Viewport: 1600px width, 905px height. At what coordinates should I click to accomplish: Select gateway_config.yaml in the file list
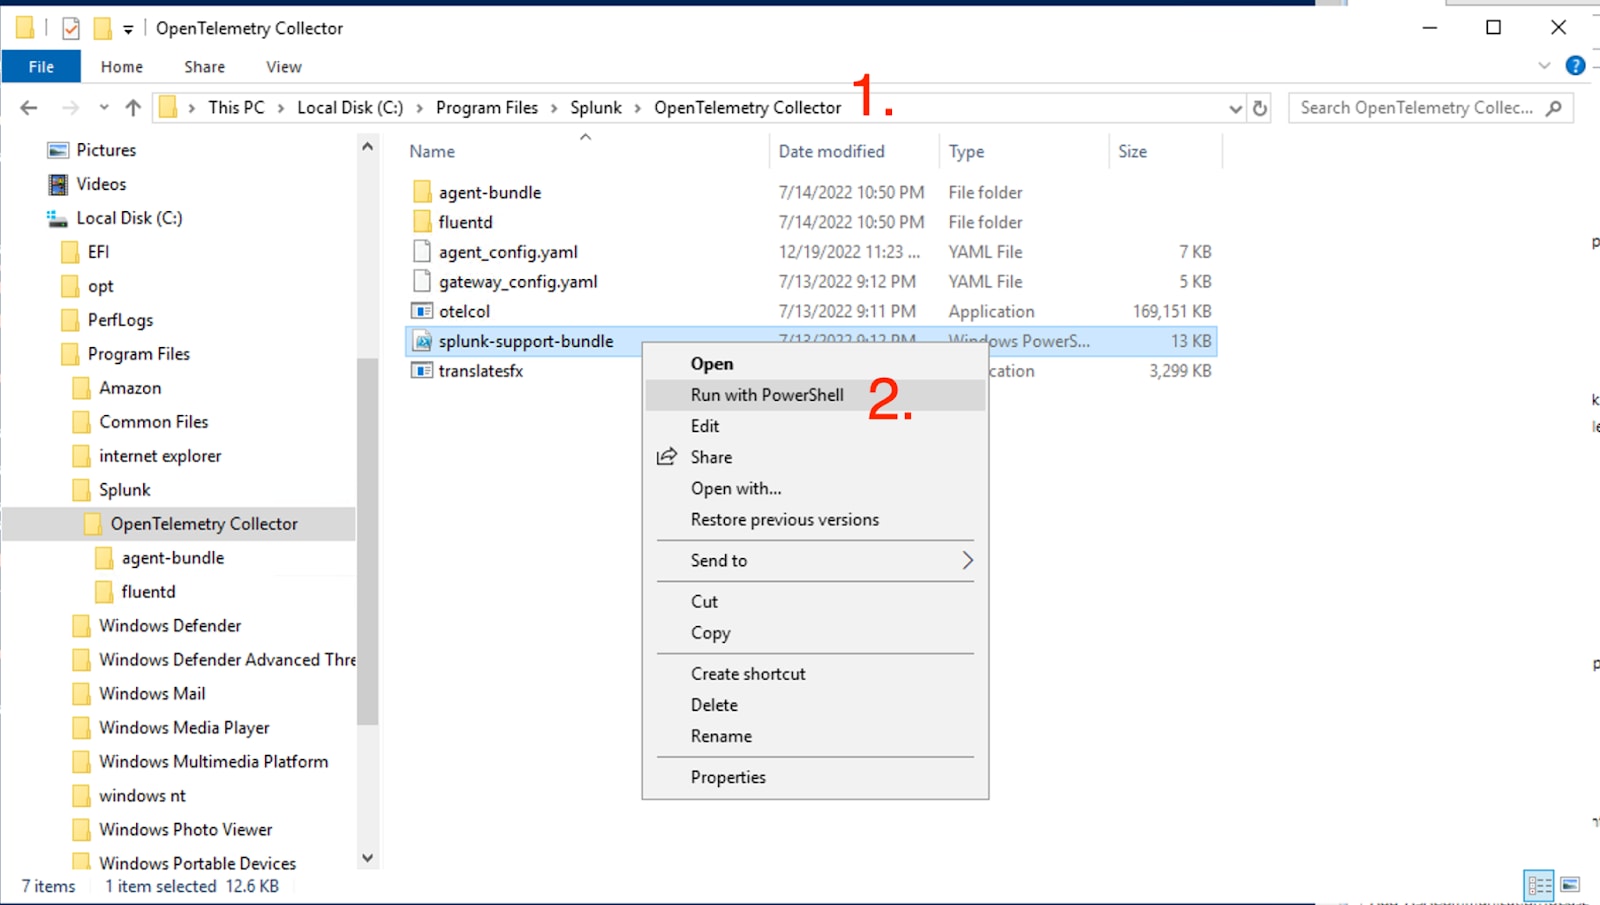coord(518,282)
